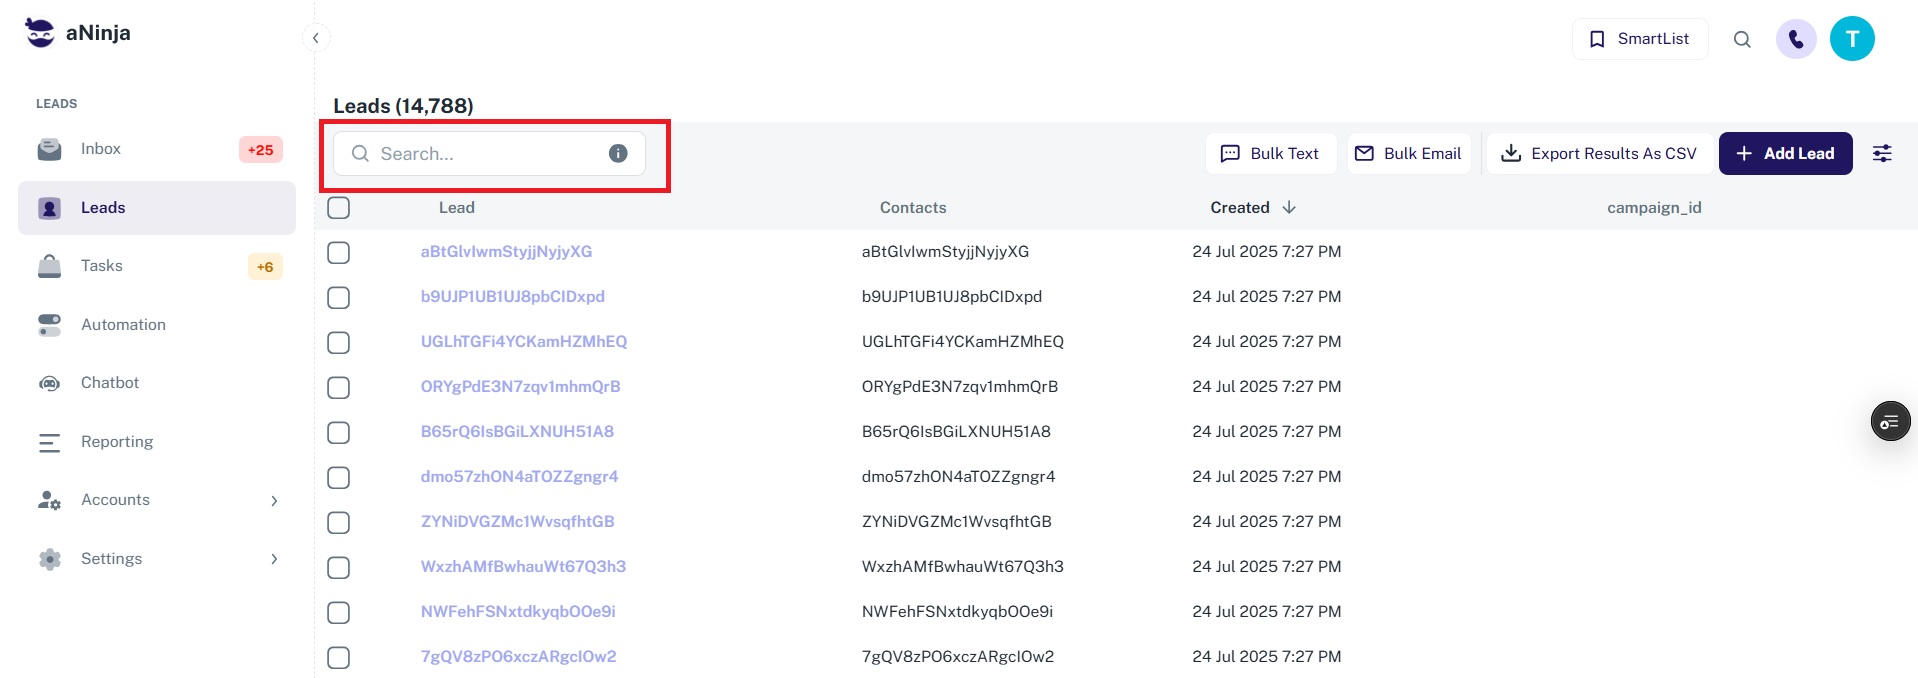The image size is (1918, 678).
Task: Click Export Results As CSV
Action: tap(1599, 153)
